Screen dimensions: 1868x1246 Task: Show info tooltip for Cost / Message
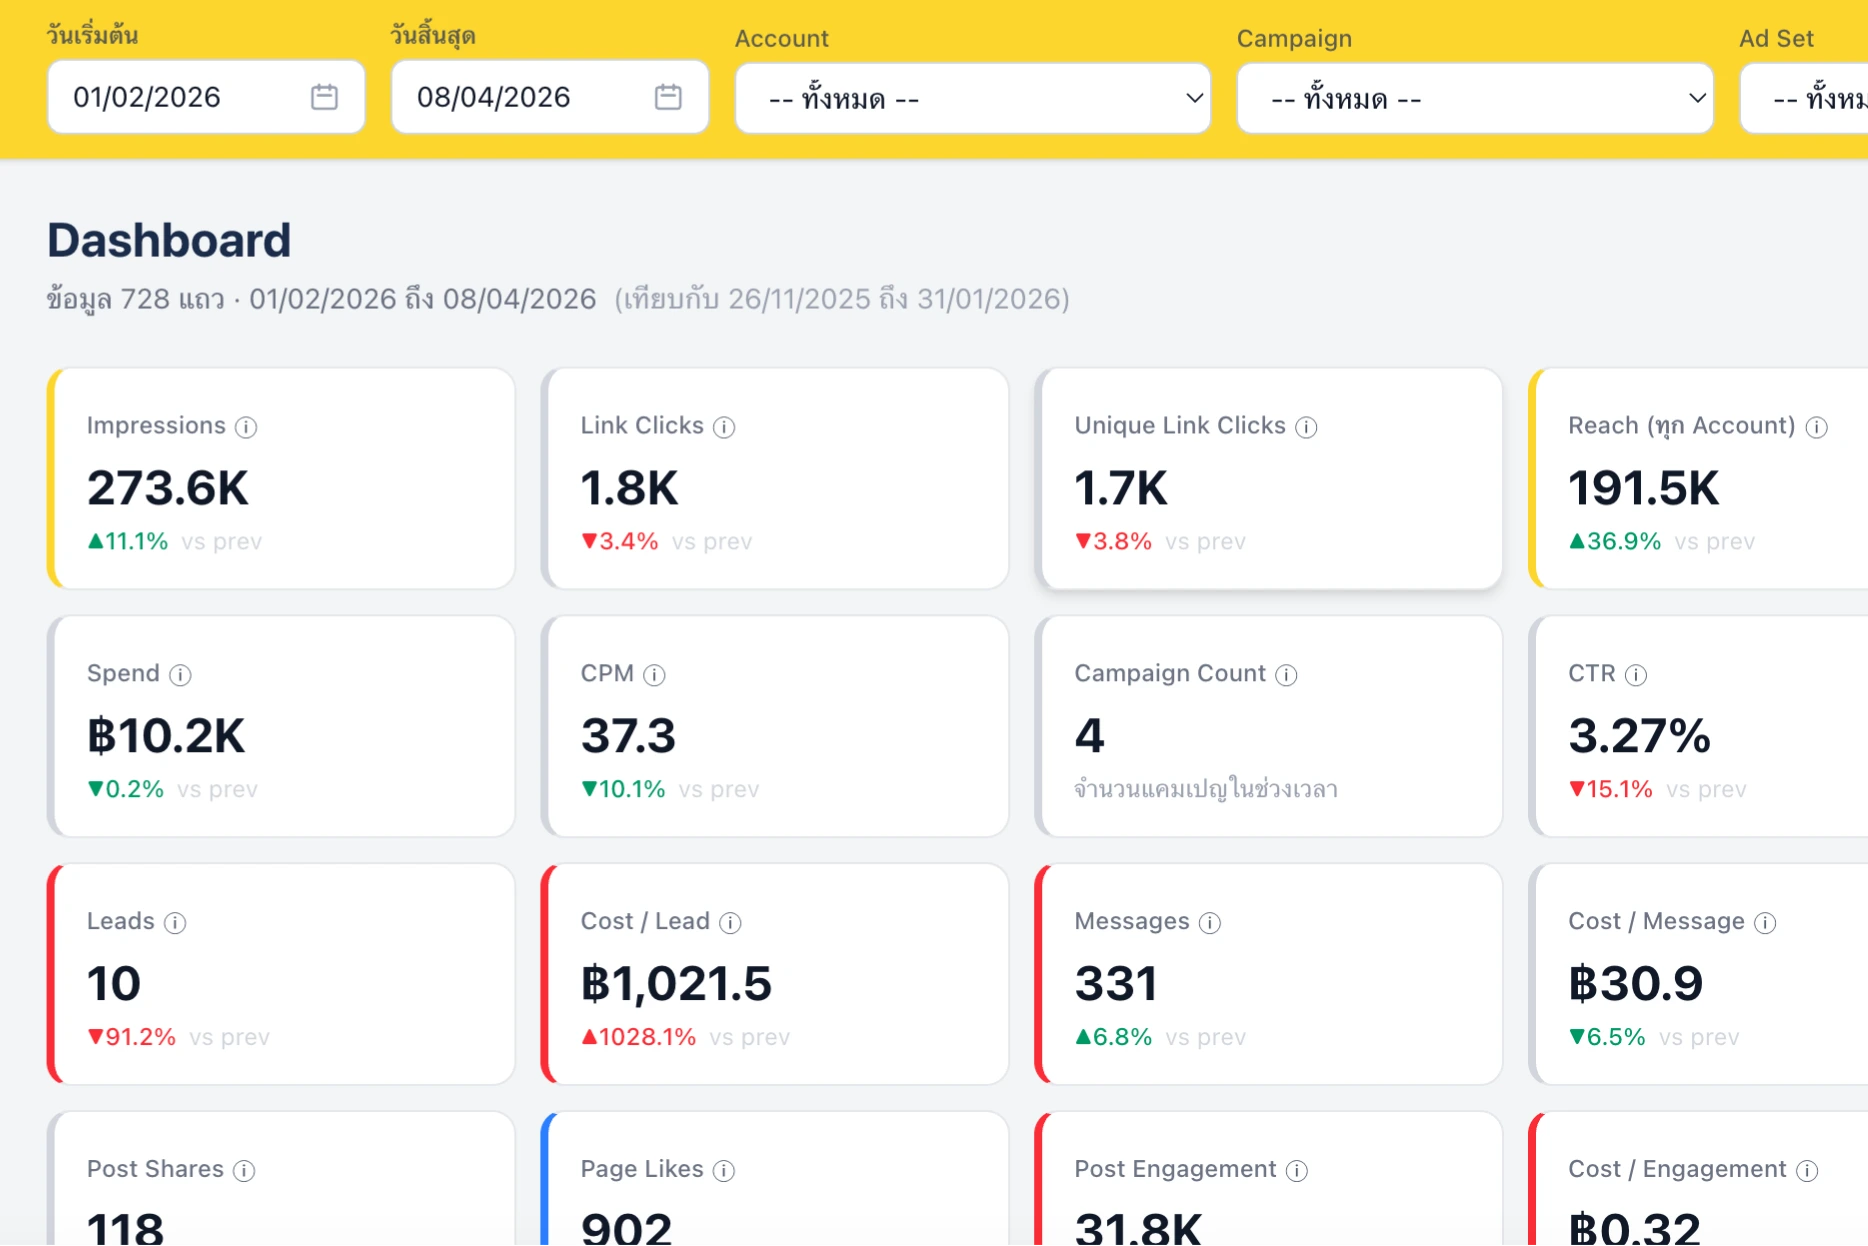pos(1765,923)
